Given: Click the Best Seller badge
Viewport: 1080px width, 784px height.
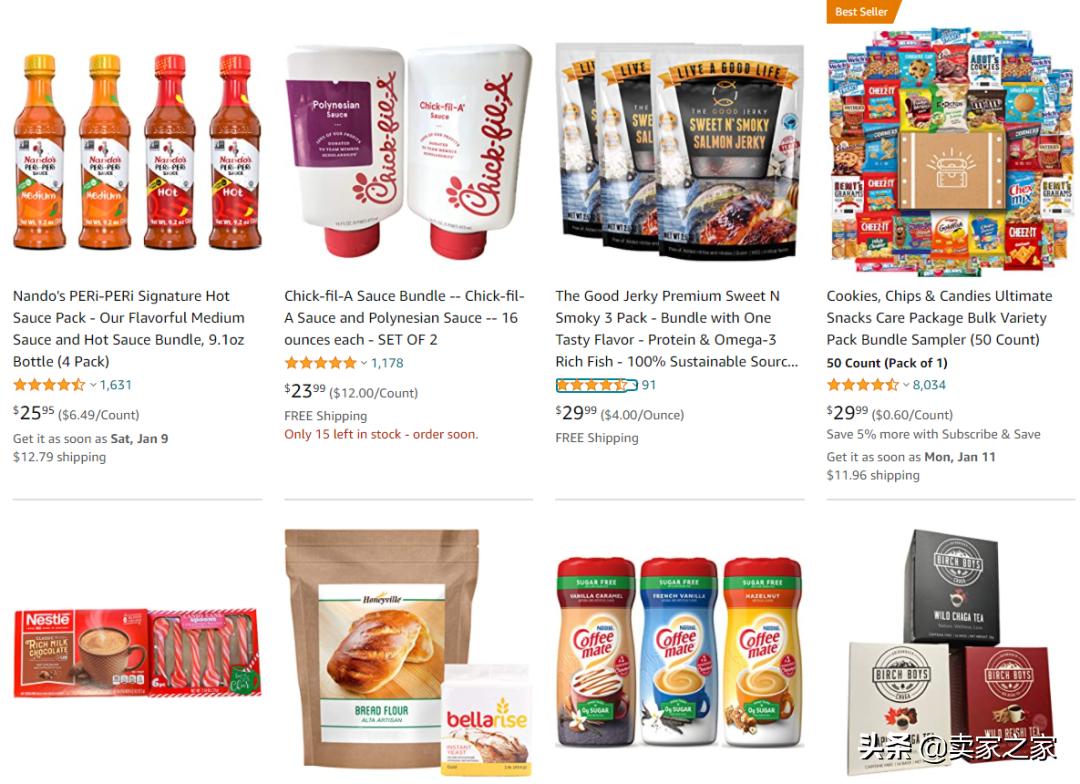Looking at the screenshot, I should pyautogui.click(x=862, y=12).
